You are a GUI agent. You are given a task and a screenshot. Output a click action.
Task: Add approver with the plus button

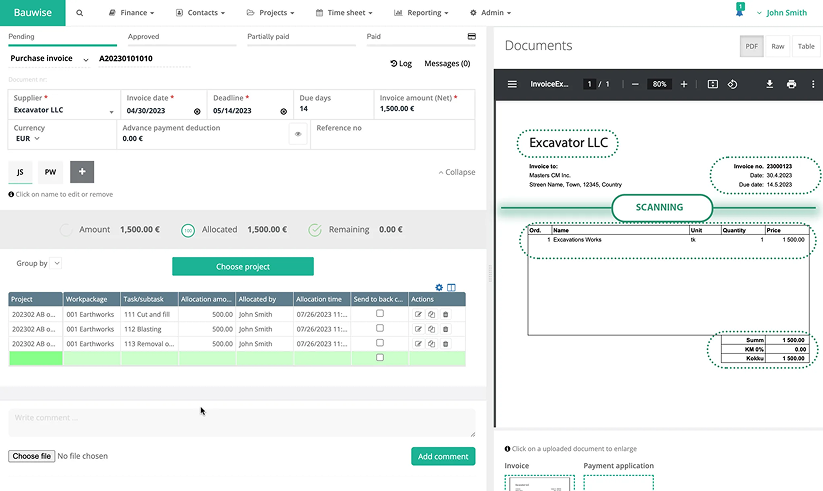tap(82, 172)
